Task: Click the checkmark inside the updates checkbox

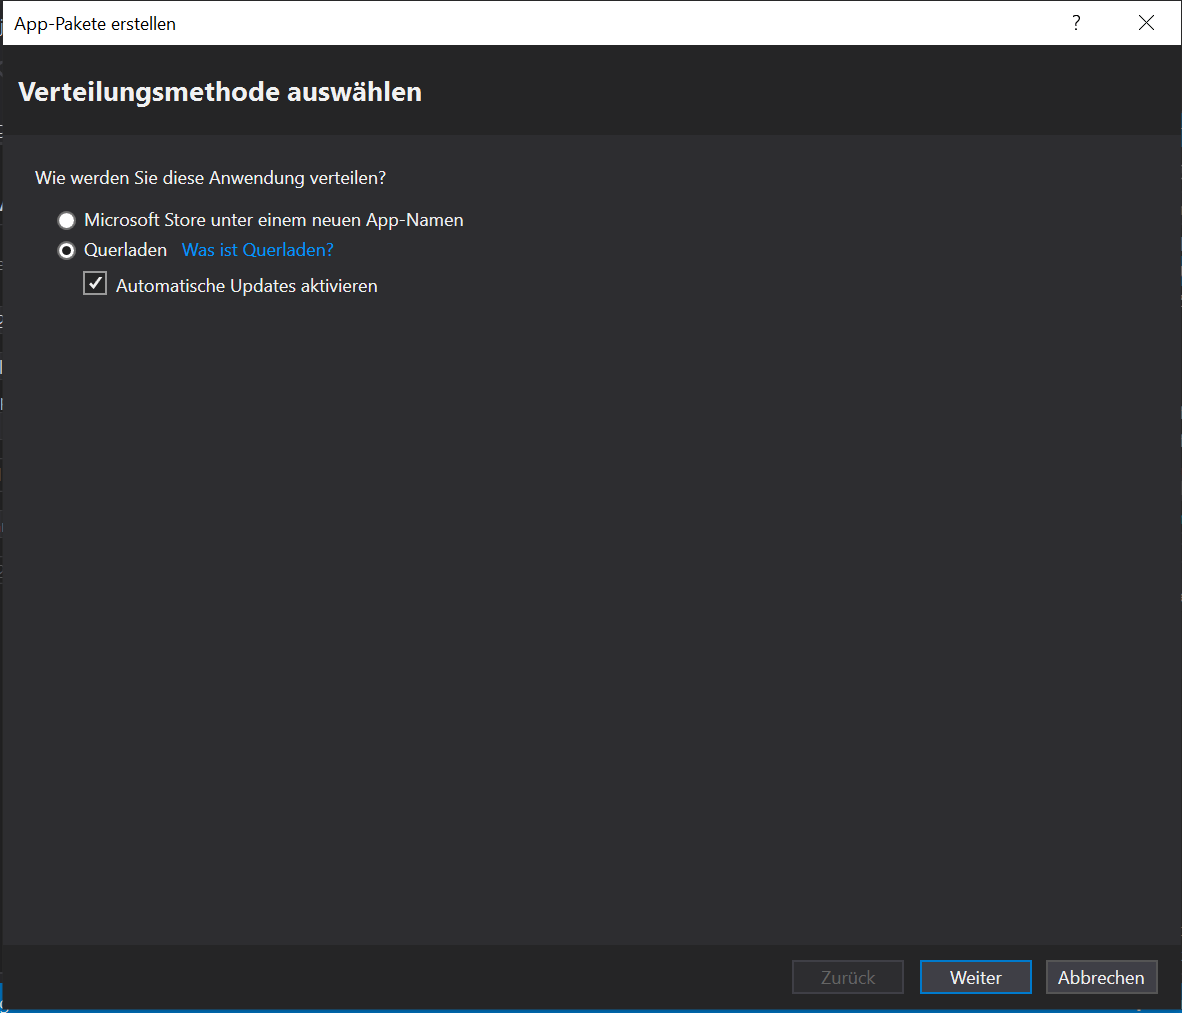Action: (95, 284)
